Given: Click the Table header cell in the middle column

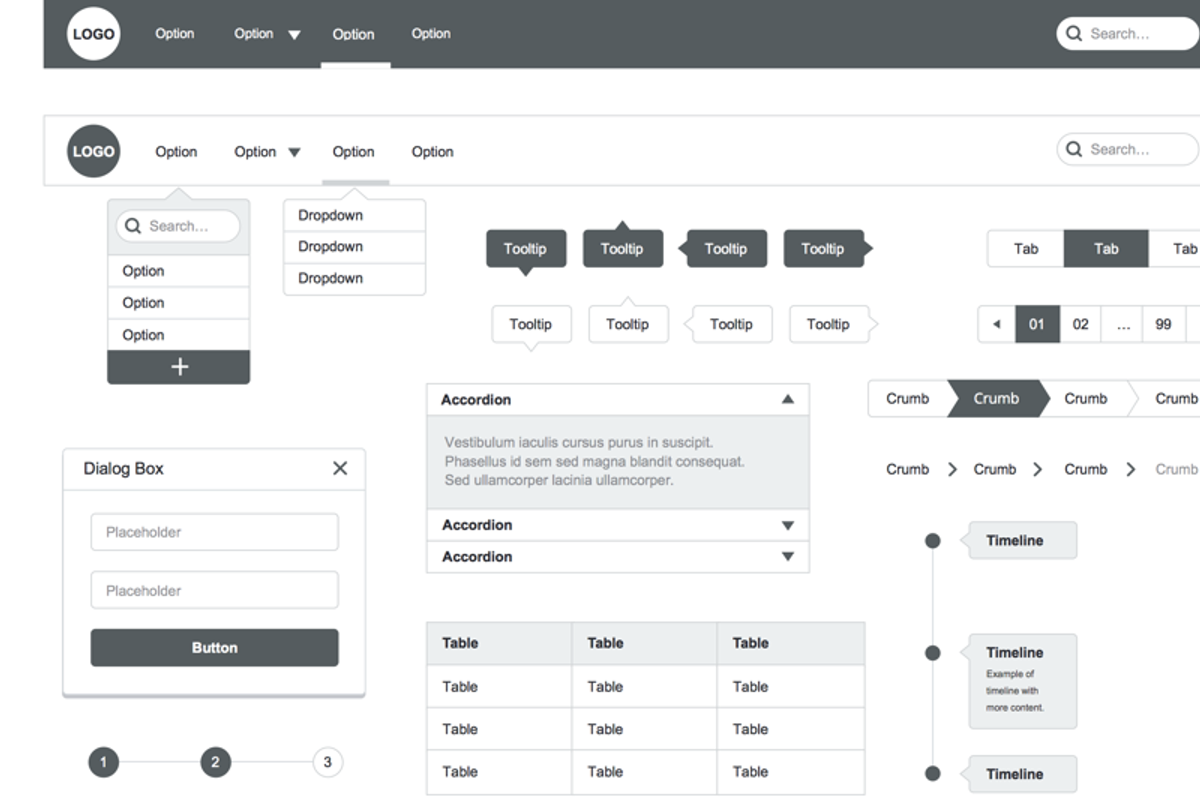Looking at the screenshot, I should pyautogui.click(x=644, y=643).
